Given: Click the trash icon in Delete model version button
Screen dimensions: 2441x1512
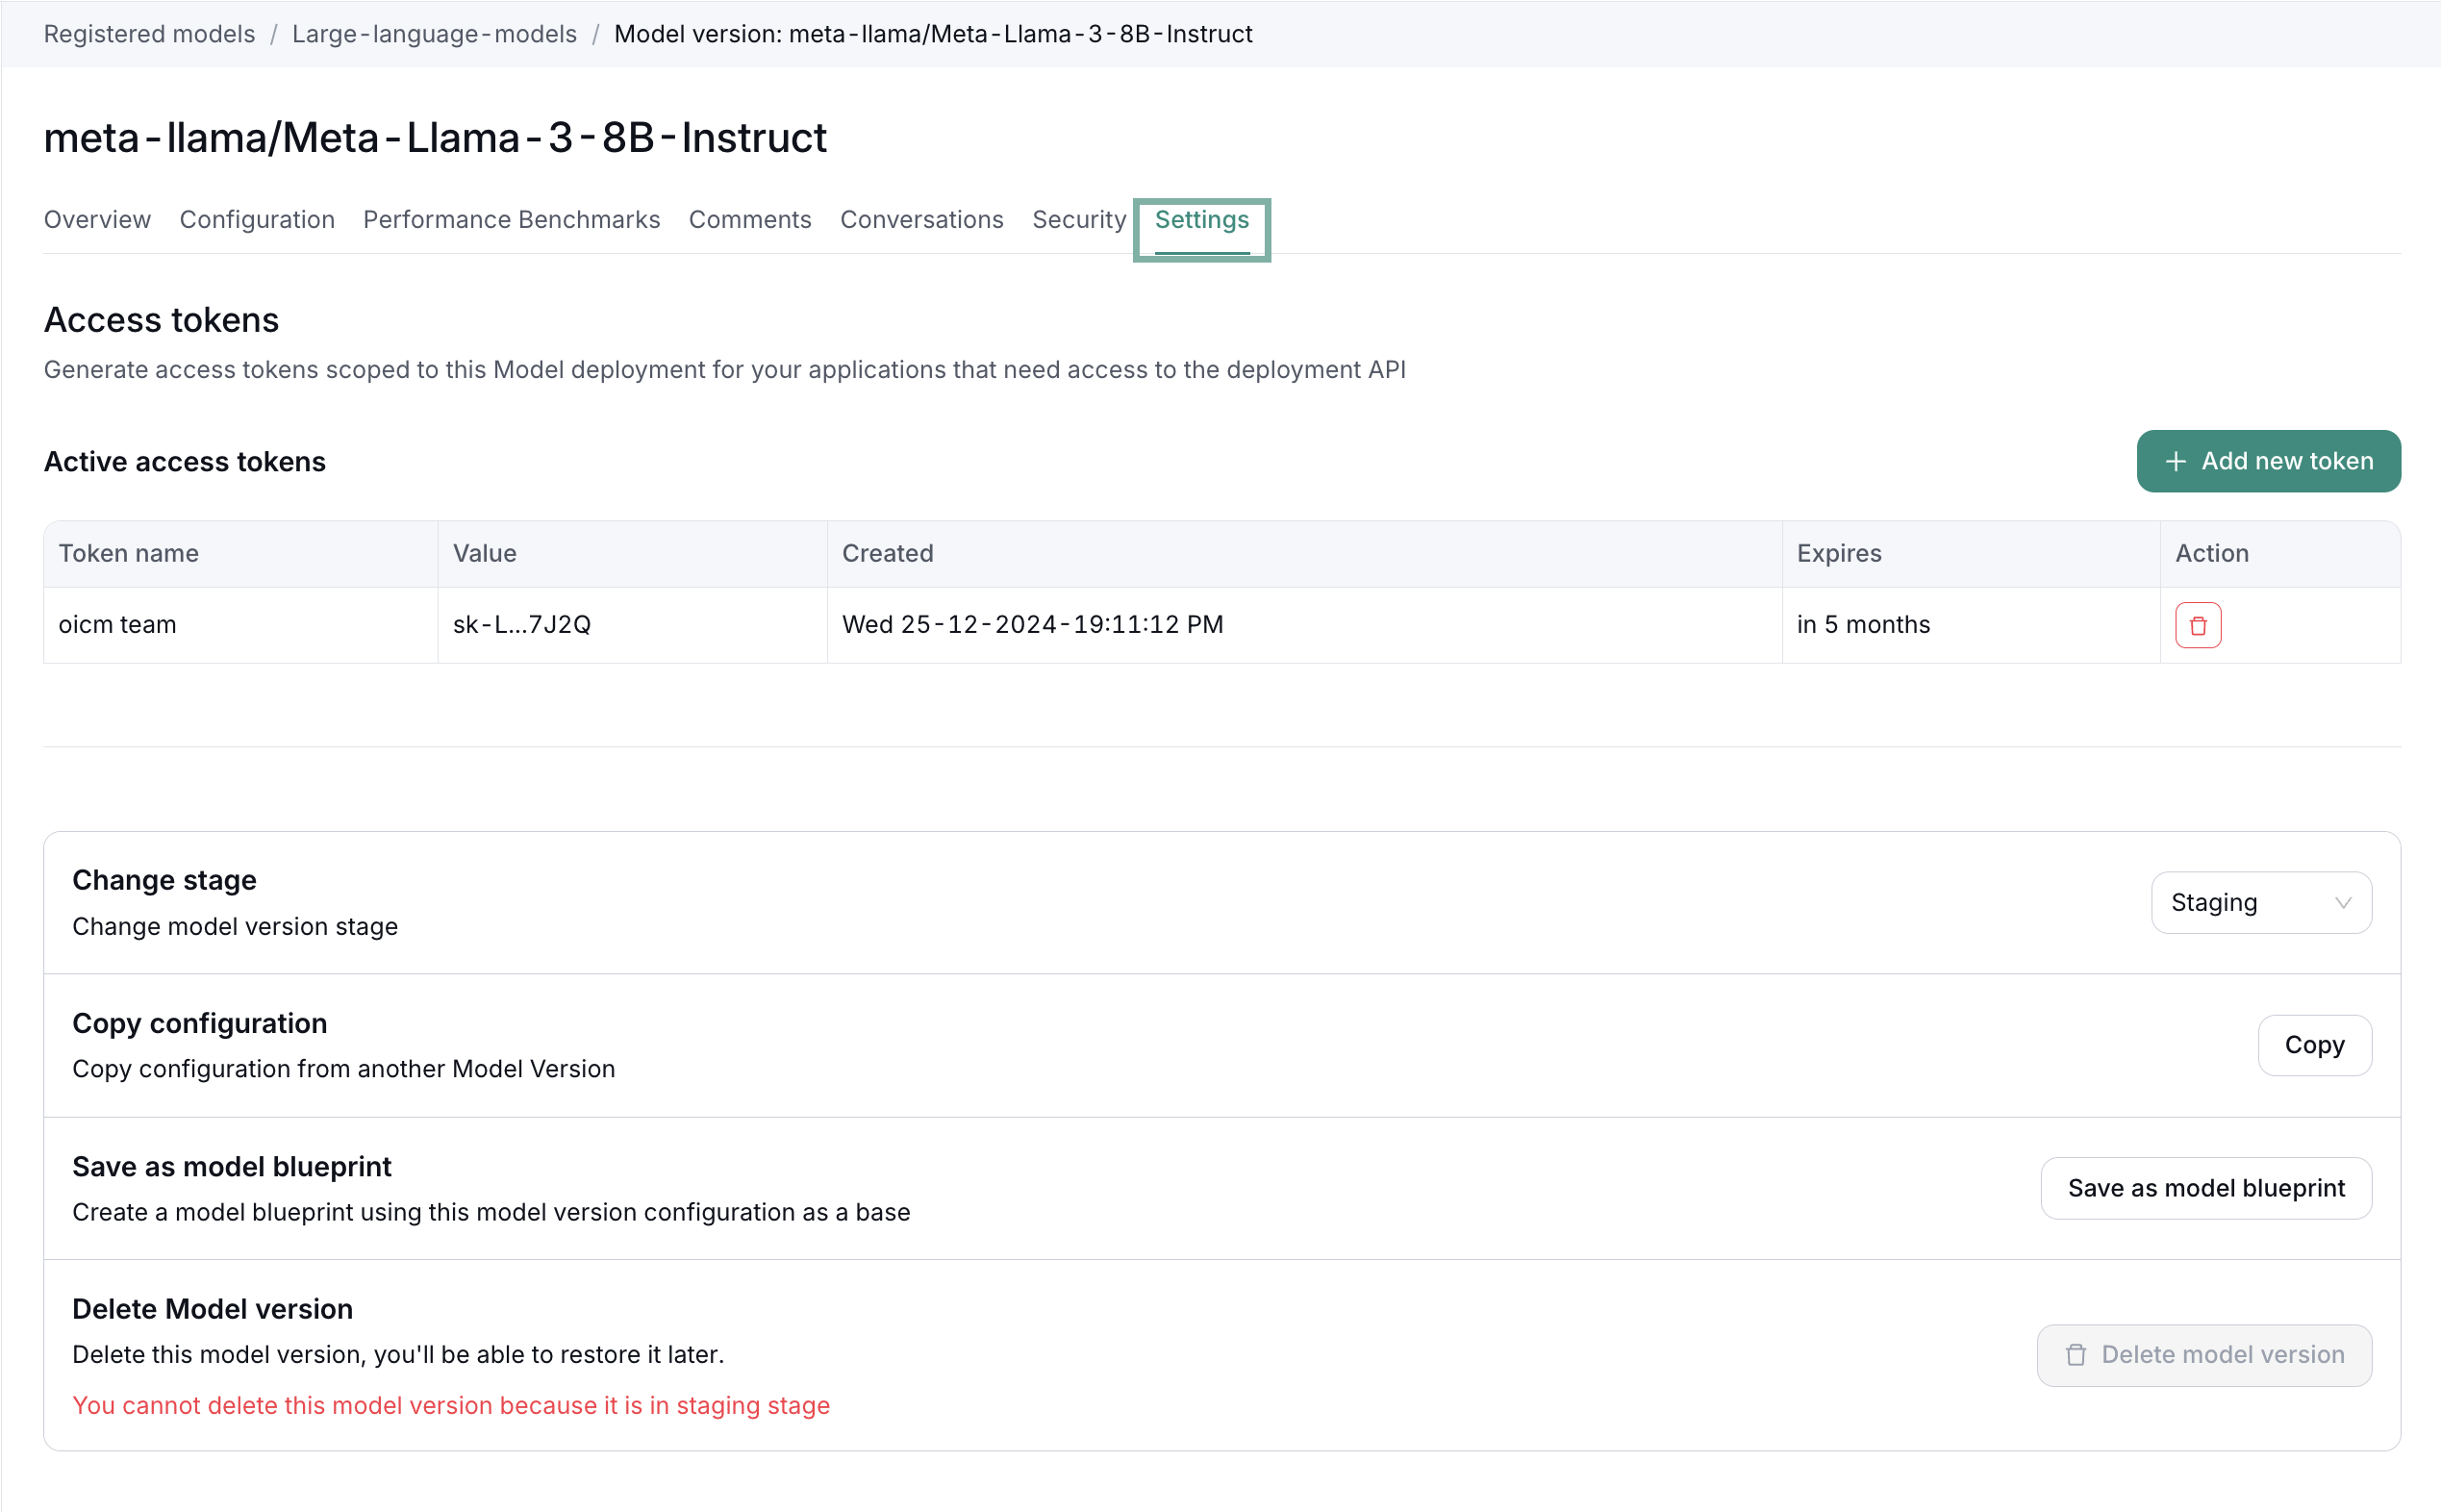Looking at the screenshot, I should pyautogui.click(x=2077, y=1355).
